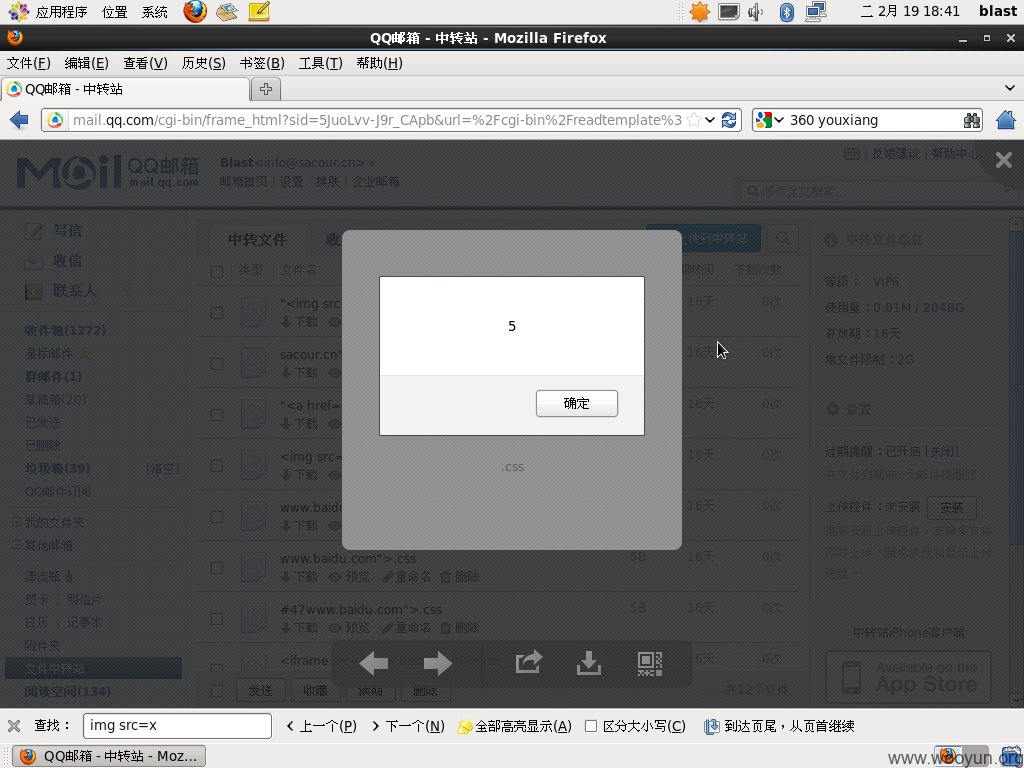Click the Firefox icon in title bar
The width and height of the screenshot is (1024, 768).
click(15, 37)
